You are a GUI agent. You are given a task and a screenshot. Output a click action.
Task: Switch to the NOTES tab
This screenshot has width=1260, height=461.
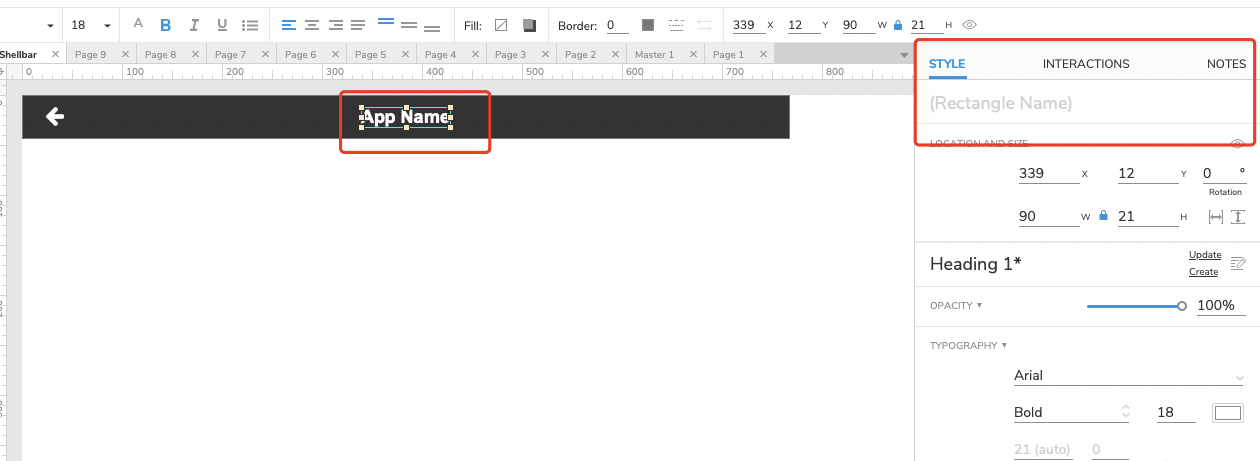[x=1227, y=64]
